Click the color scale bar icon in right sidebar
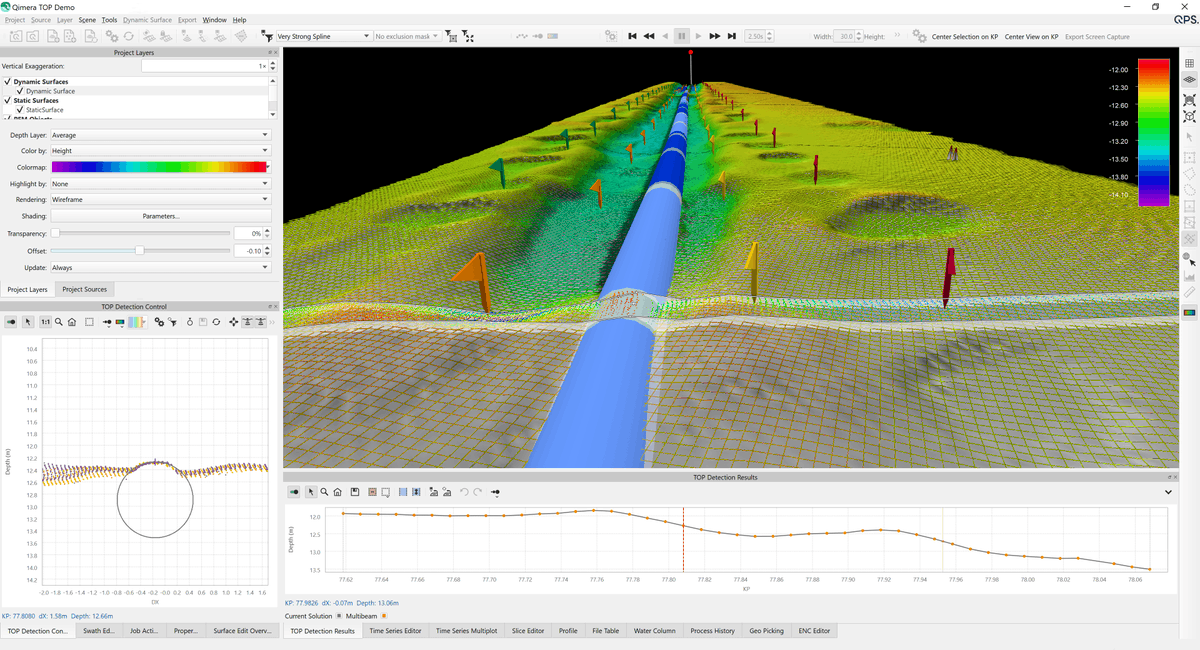Viewport: 1200px width, 650px height. pos(1189,312)
